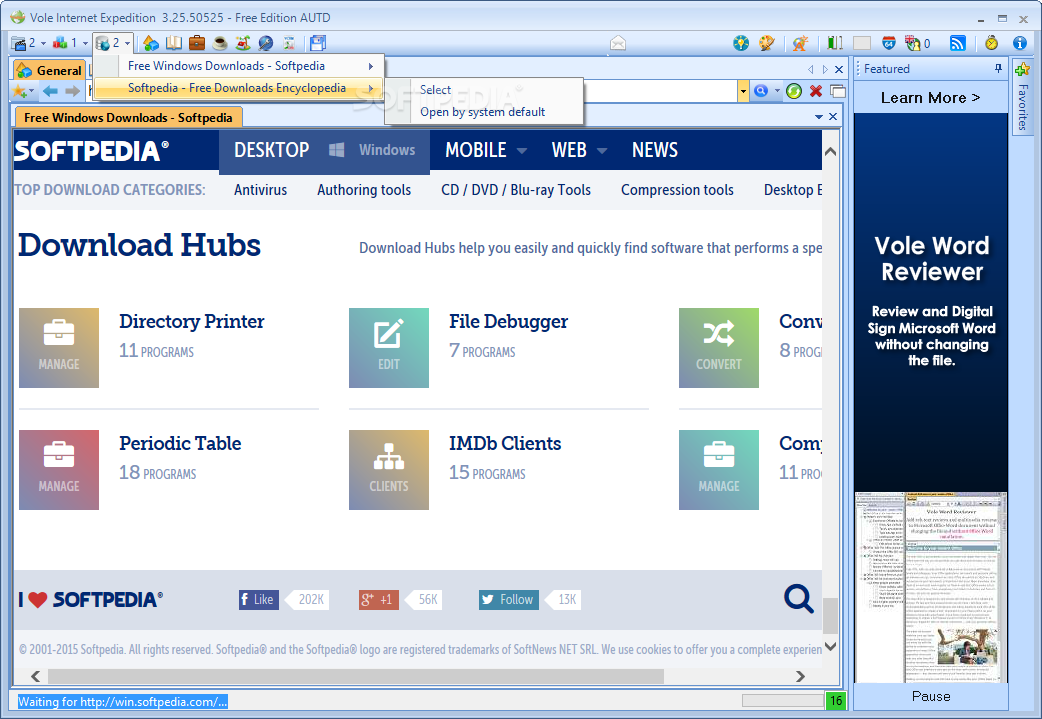Image resolution: width=1042 pixels, height=719 pixels.
Task: Expand the WEB menu on Softpedia
Action: click(x=602, y=151)
